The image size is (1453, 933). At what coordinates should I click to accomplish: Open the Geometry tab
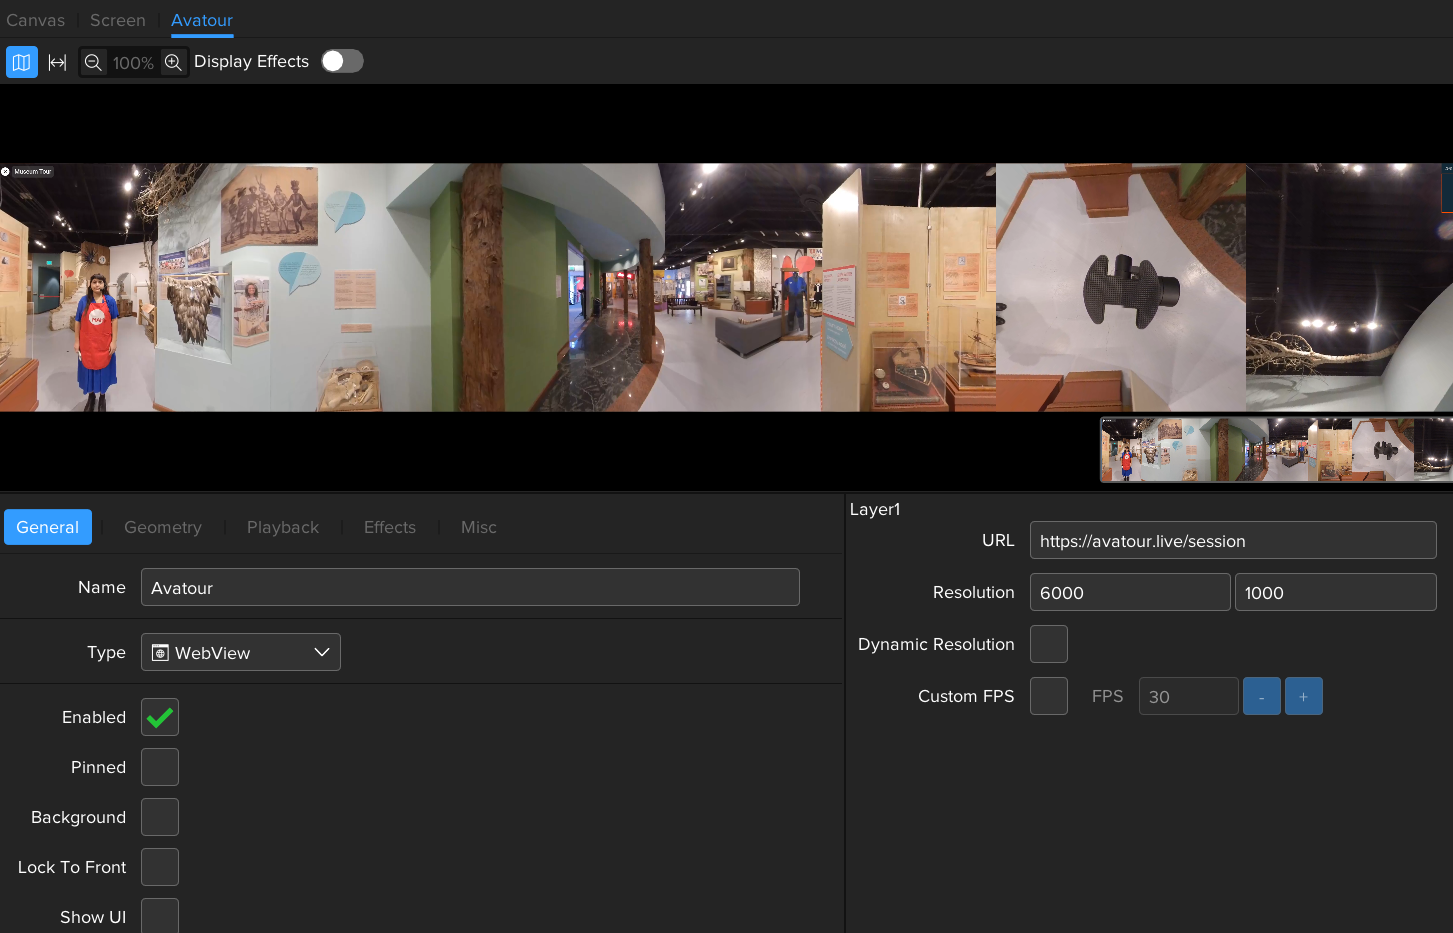163,527
